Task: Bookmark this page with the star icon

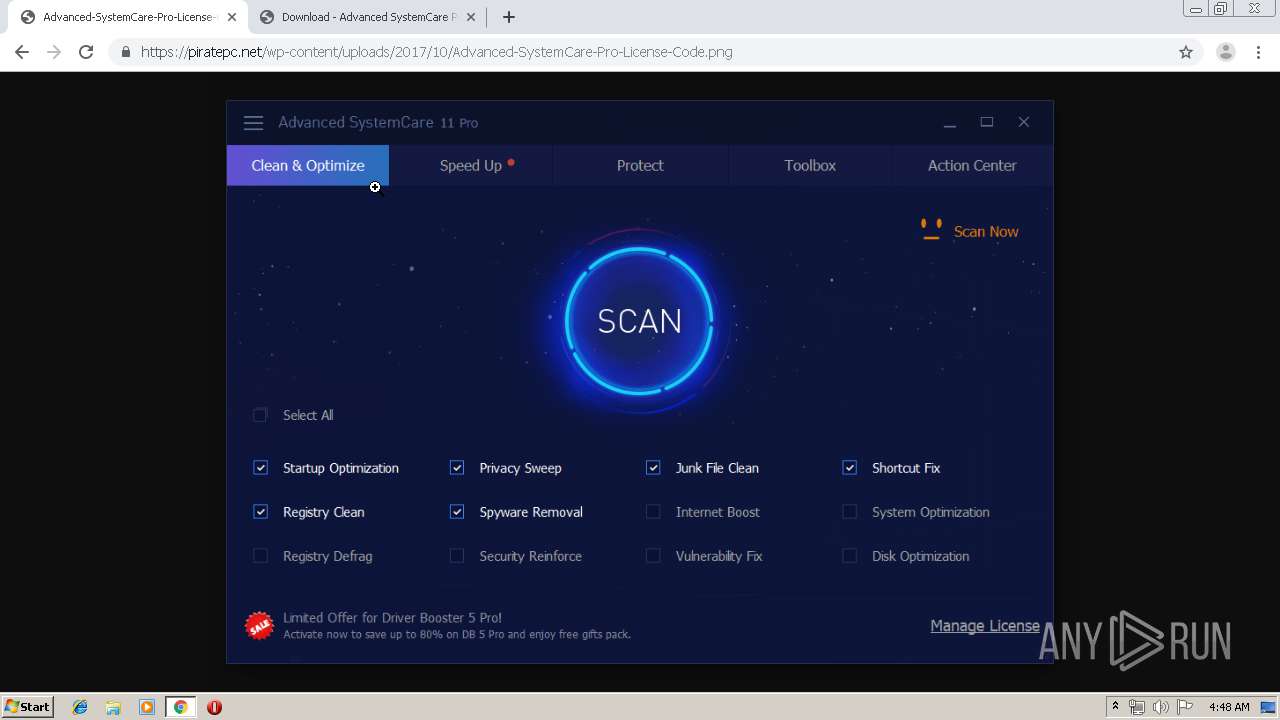Action: pyautogui.click(x=1186, y=52)
